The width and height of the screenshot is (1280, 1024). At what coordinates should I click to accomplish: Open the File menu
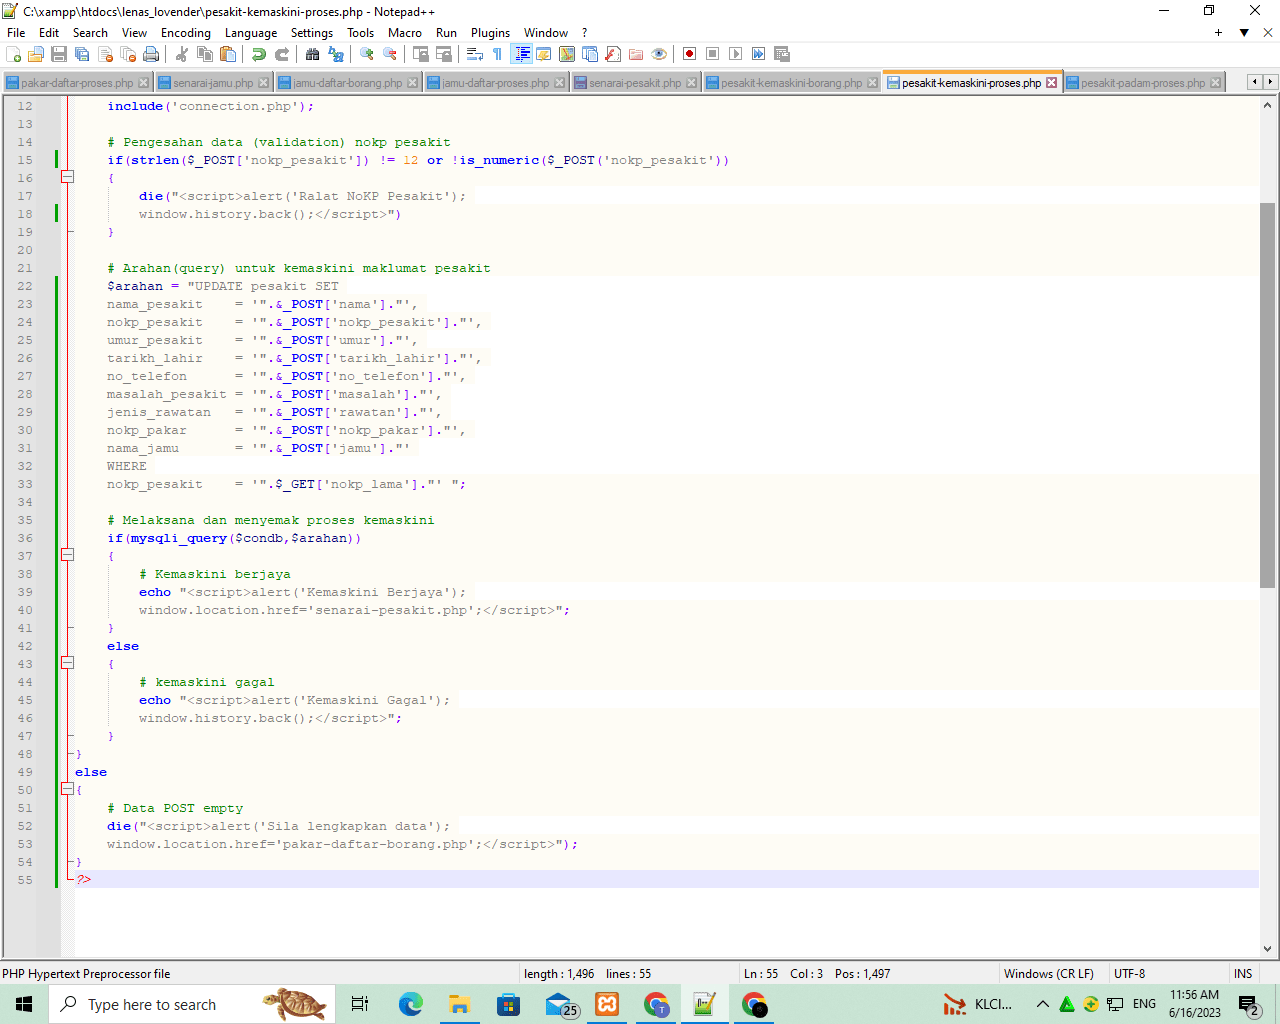(x=16, y=33)
